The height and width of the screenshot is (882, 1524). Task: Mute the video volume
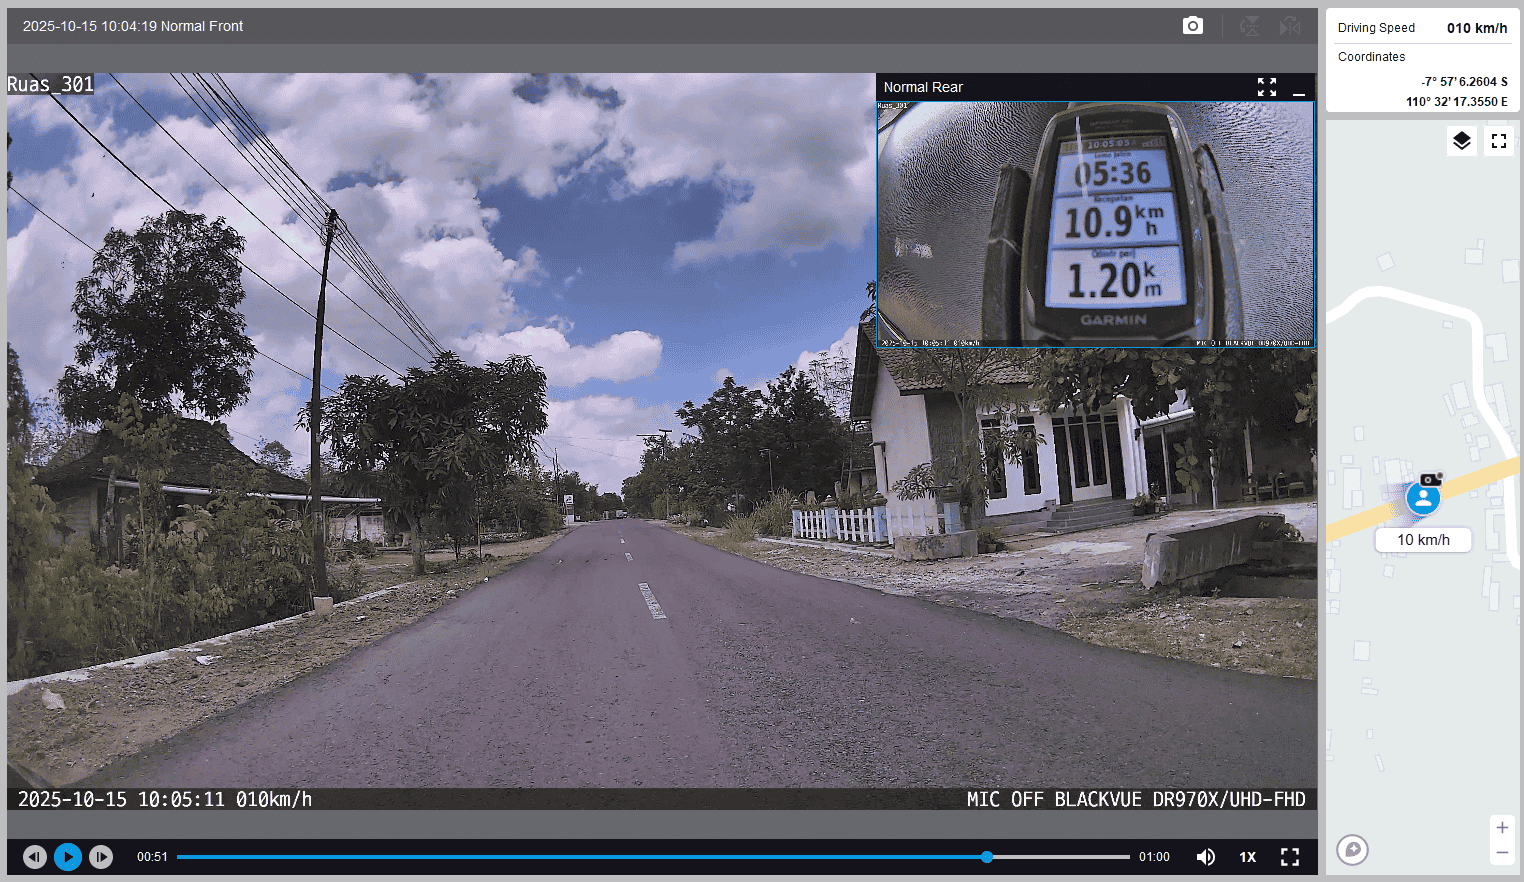point(1206,857)
